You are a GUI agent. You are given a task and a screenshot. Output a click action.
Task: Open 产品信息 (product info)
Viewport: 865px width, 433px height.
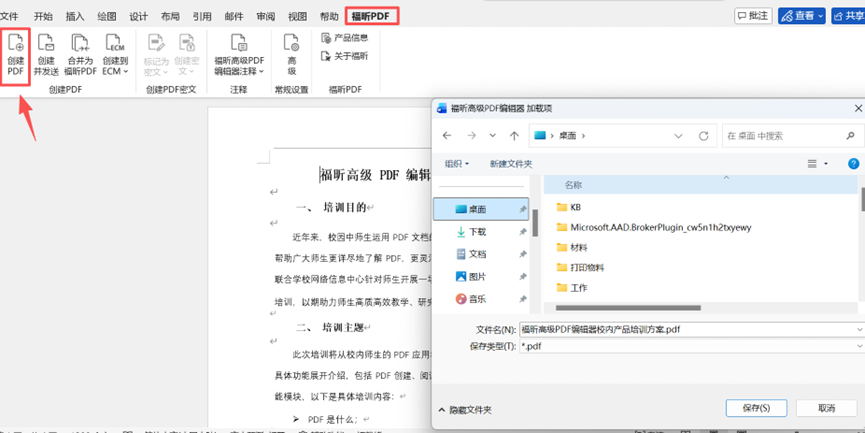point(344,38)
